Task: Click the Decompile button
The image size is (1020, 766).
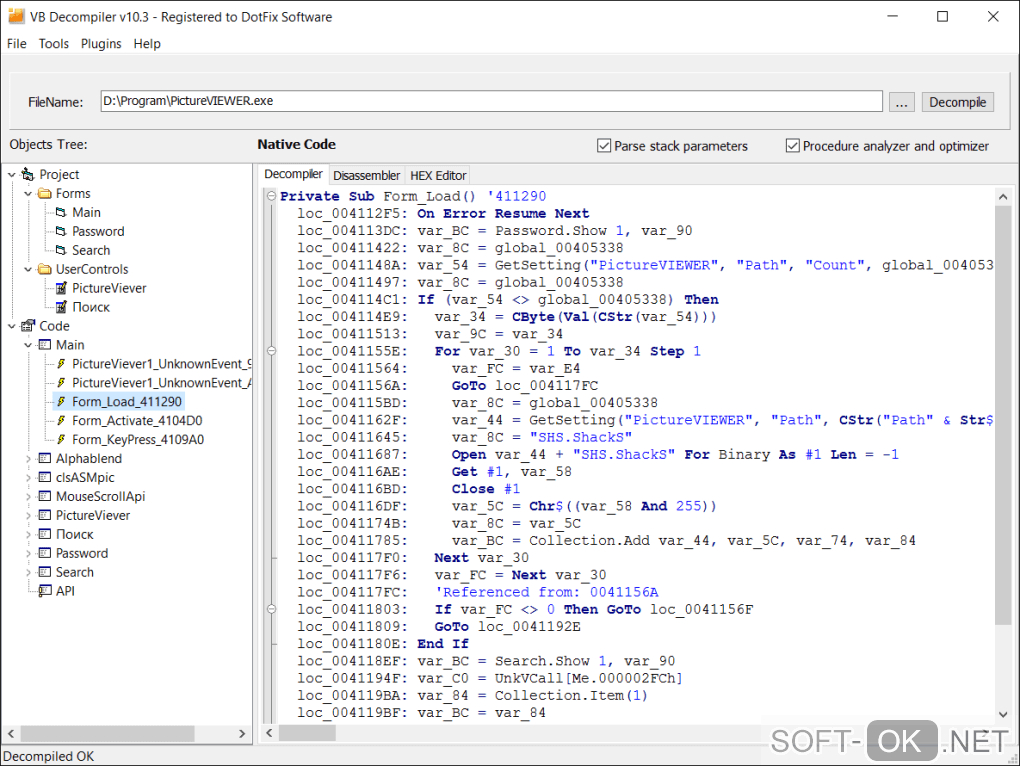Action: point(957,102)
